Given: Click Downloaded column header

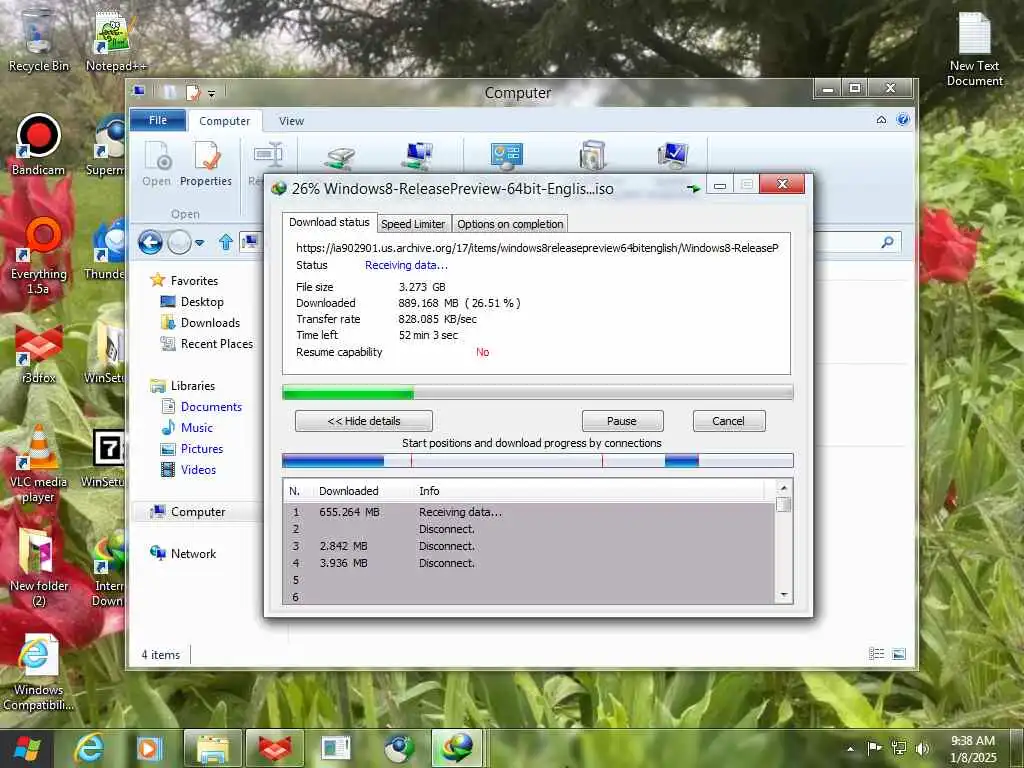Looking at the screenshot, I should (349, 490).
